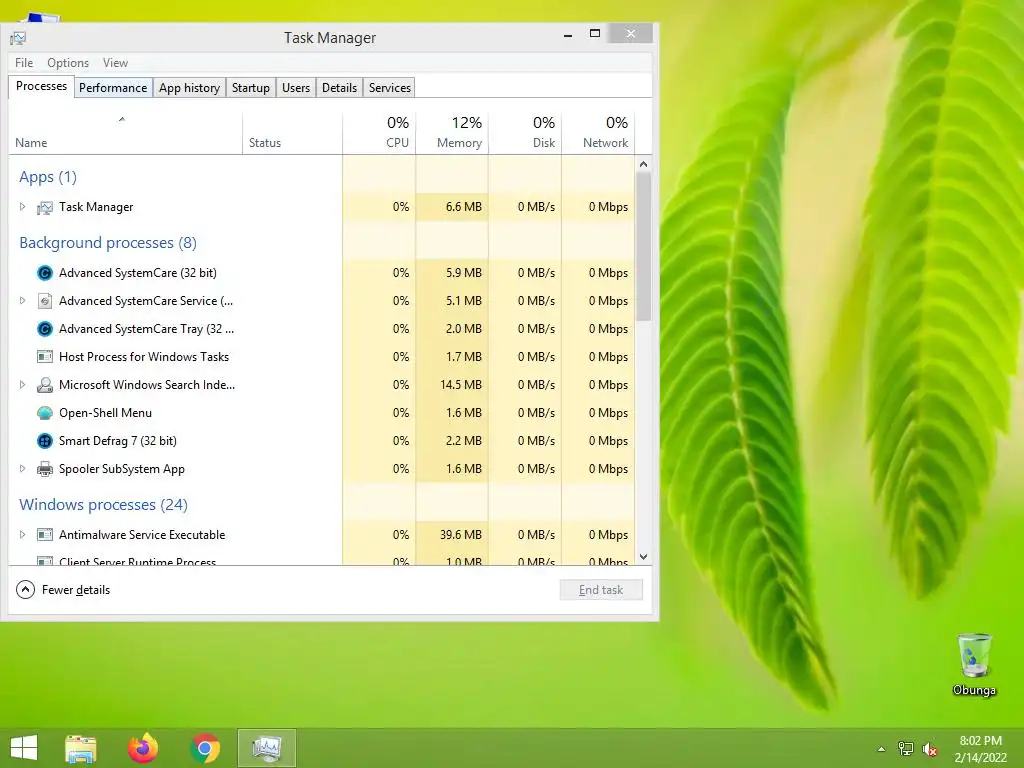Click the scrollbar down arrow
This screenshot has height=768, width=1024.
coord(644,557)
